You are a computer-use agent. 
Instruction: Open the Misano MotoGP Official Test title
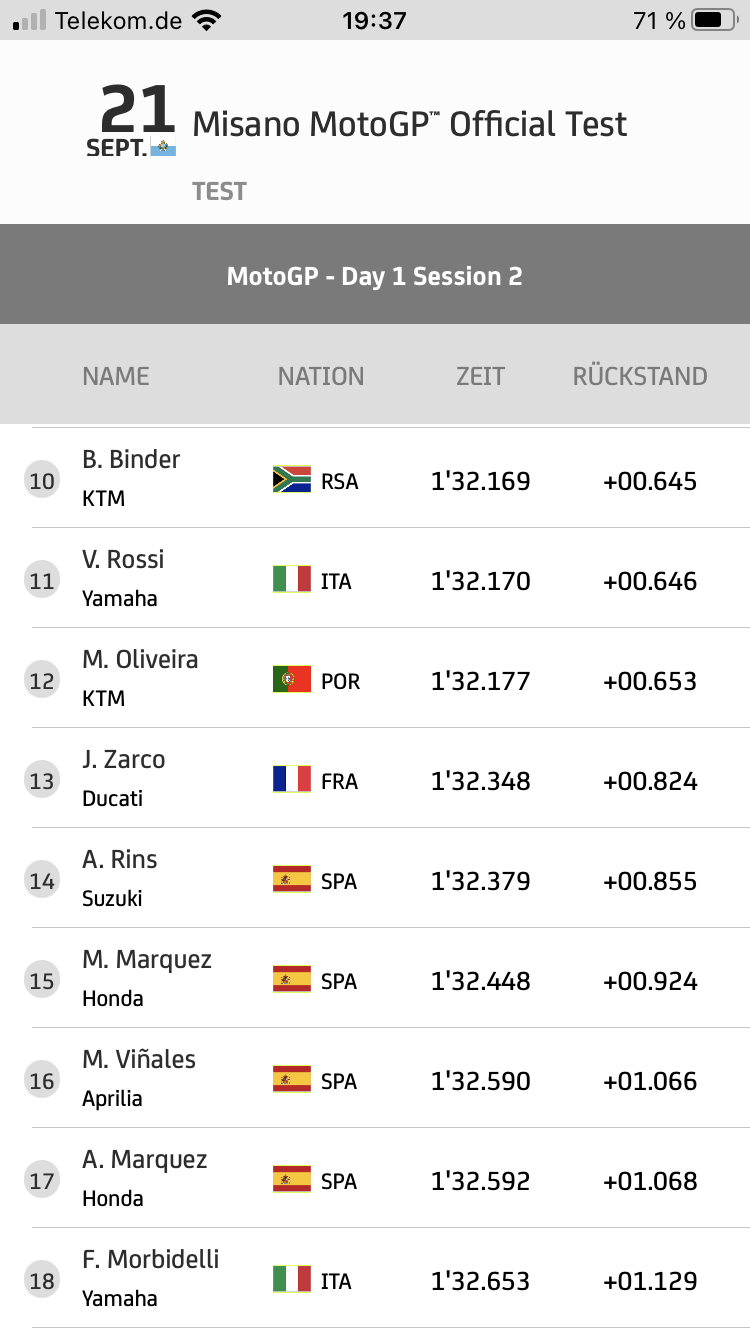(x=409, y=125)
